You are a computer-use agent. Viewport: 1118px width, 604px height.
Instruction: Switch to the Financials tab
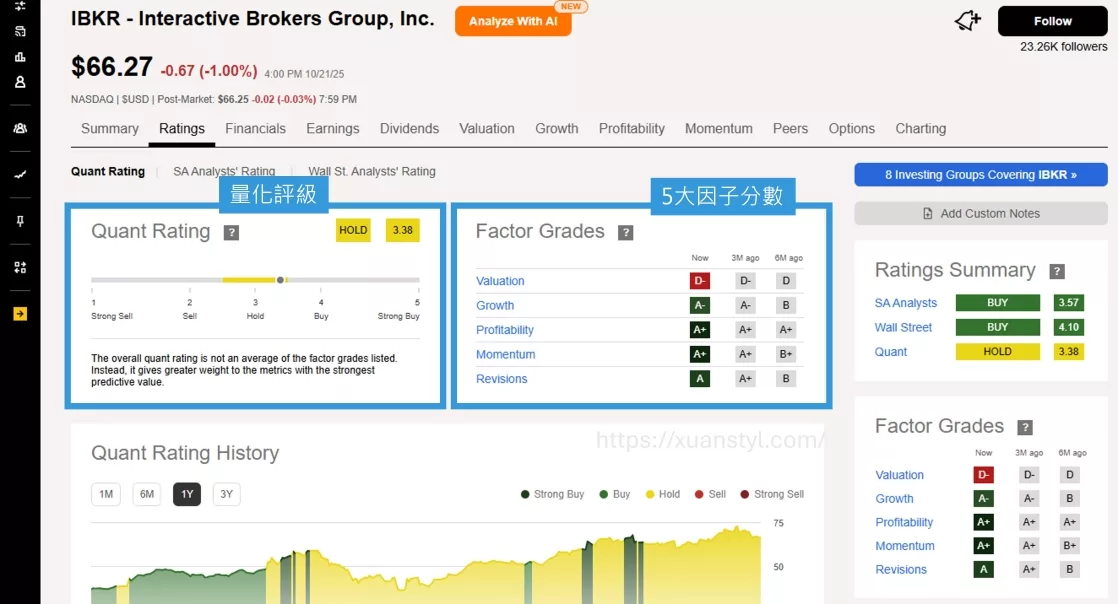tap(256, 128)
